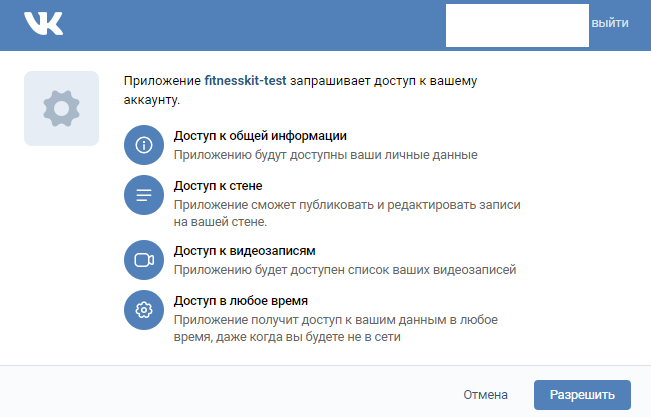Select heading Доступ в любое время

241,301
